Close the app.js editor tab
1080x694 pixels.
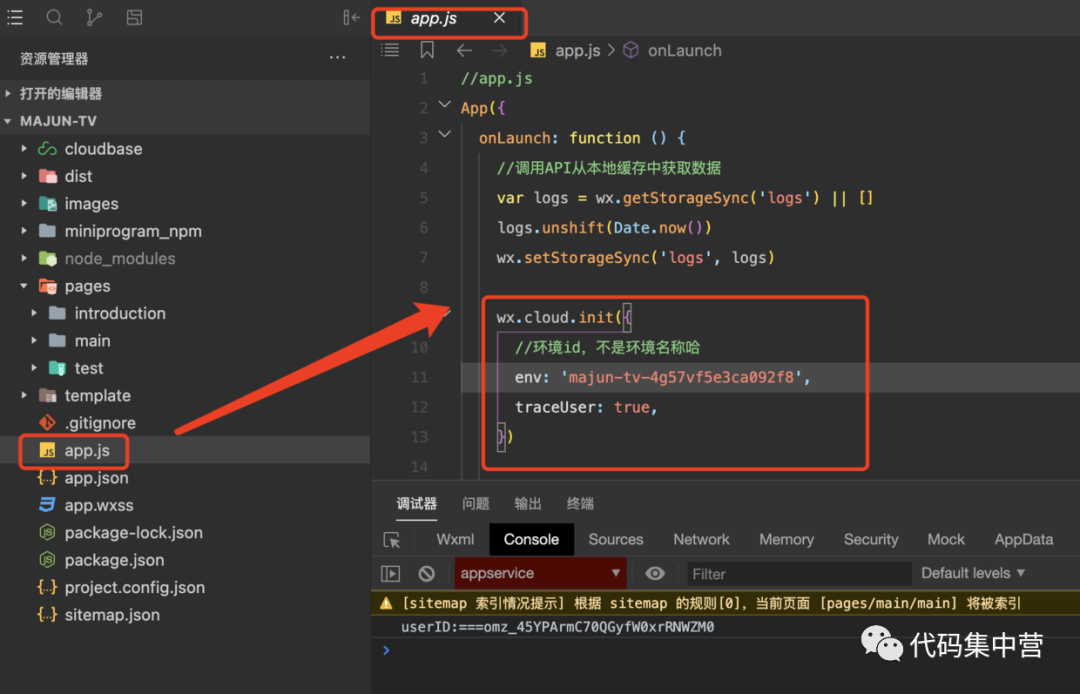coord(500,18)
